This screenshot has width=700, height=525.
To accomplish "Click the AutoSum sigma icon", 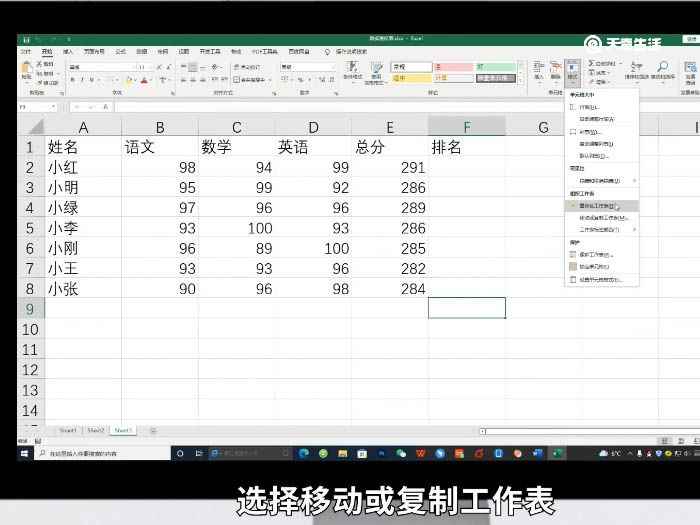I will [x=591, y=63].
